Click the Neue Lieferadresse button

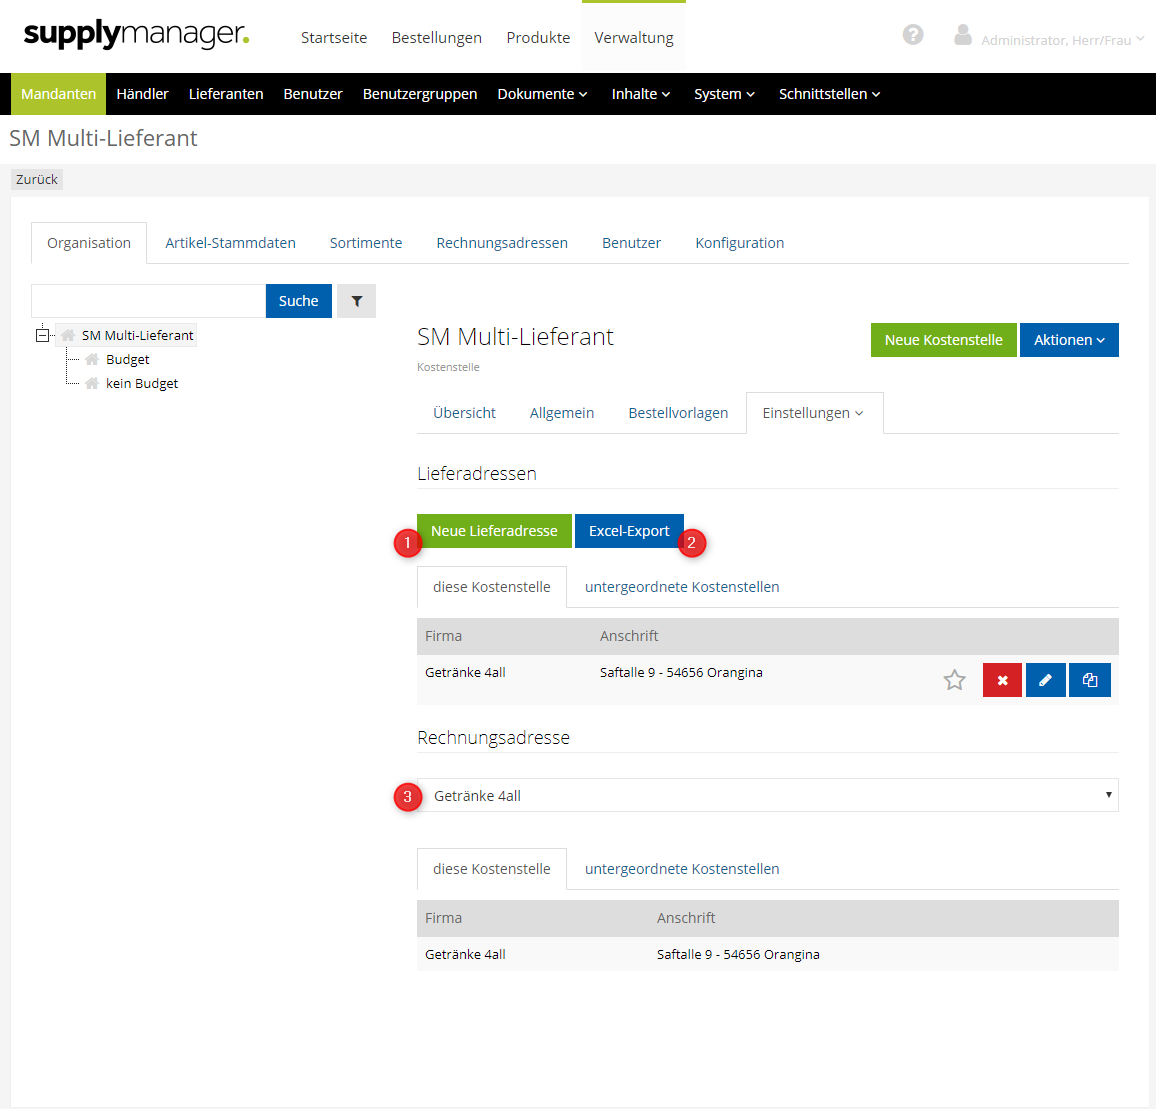click(x=494, y=531)
